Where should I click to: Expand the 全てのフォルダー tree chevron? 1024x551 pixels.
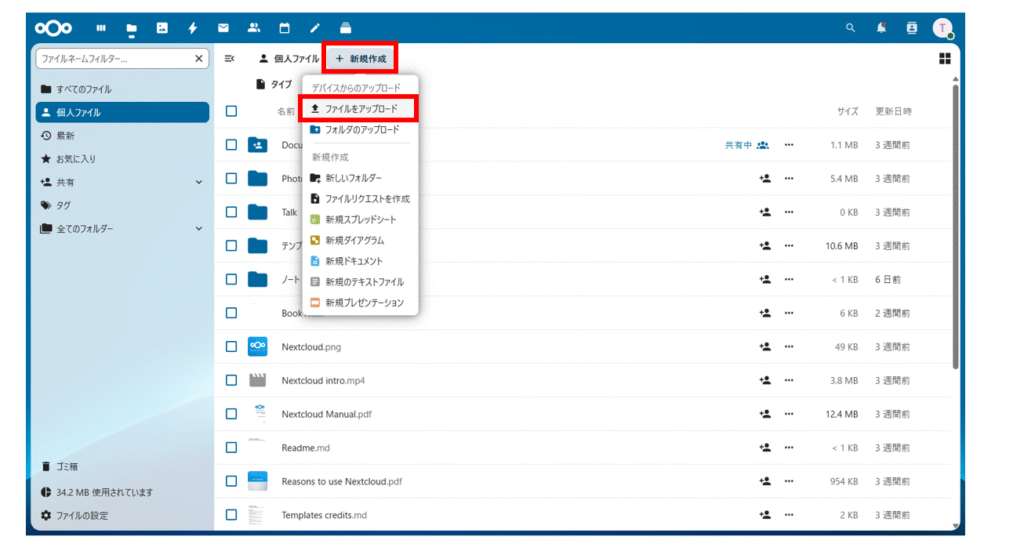click(x=198, y=228)
